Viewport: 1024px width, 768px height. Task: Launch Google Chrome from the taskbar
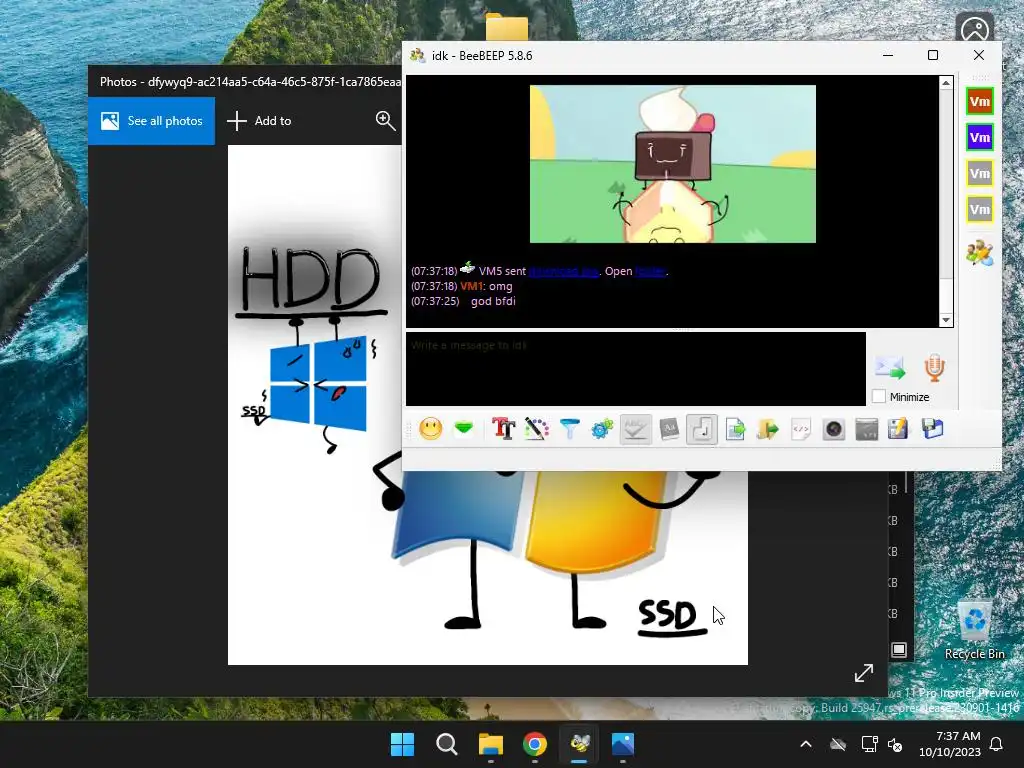(535, 744)
